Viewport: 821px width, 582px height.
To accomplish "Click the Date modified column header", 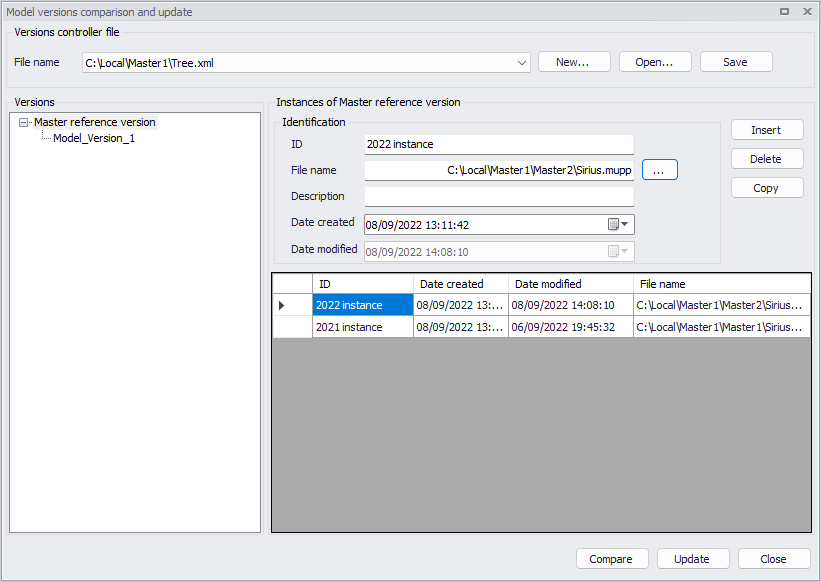I will click(x=571, y=284).
